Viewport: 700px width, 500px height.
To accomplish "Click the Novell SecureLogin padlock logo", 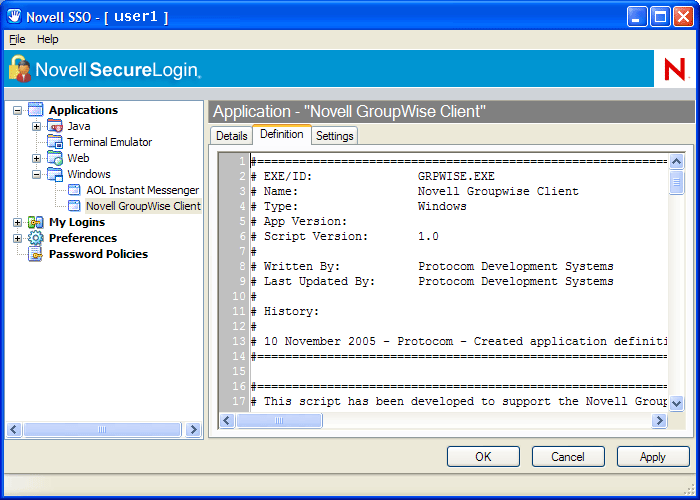I will [x=20, y=69].
